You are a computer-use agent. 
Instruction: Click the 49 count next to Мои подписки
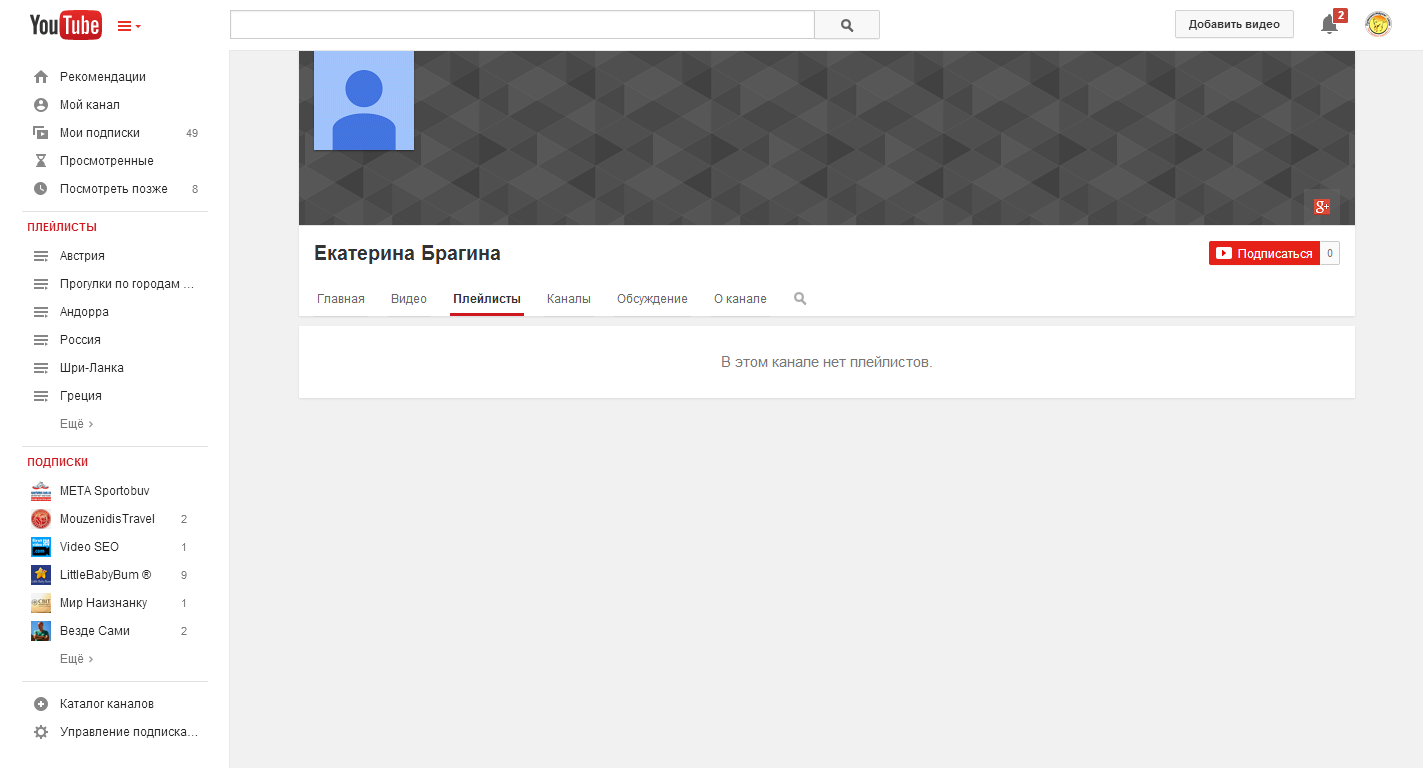click(x=192, y=133)
